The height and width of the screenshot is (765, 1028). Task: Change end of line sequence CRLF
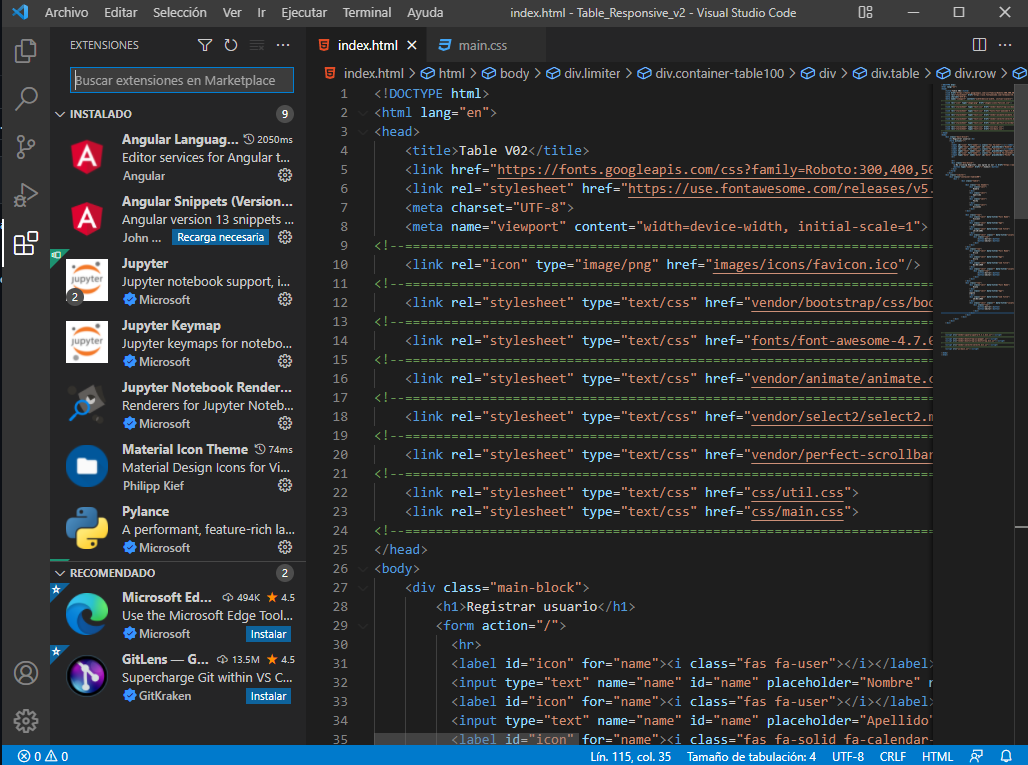coord(892,756)
